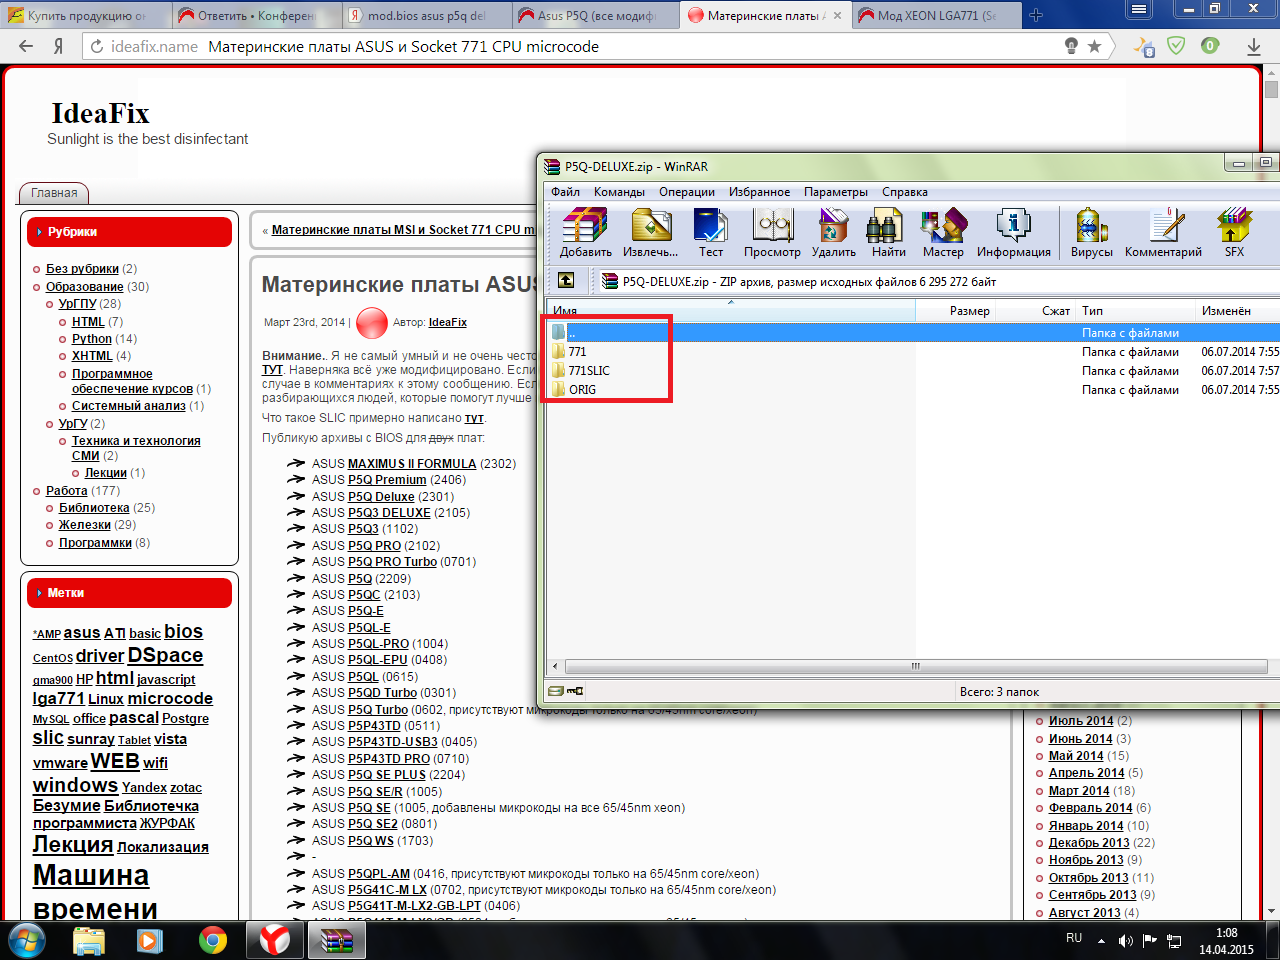Click the Yandex Я button beside the address bar
The image size is (1280, 960).
pos(59,46)
